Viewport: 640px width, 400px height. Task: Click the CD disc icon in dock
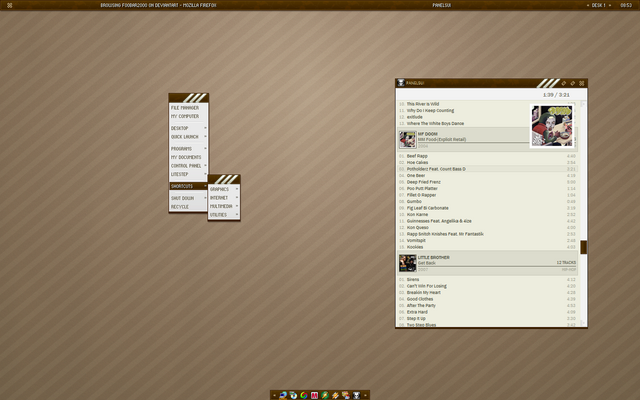[294, 395]
